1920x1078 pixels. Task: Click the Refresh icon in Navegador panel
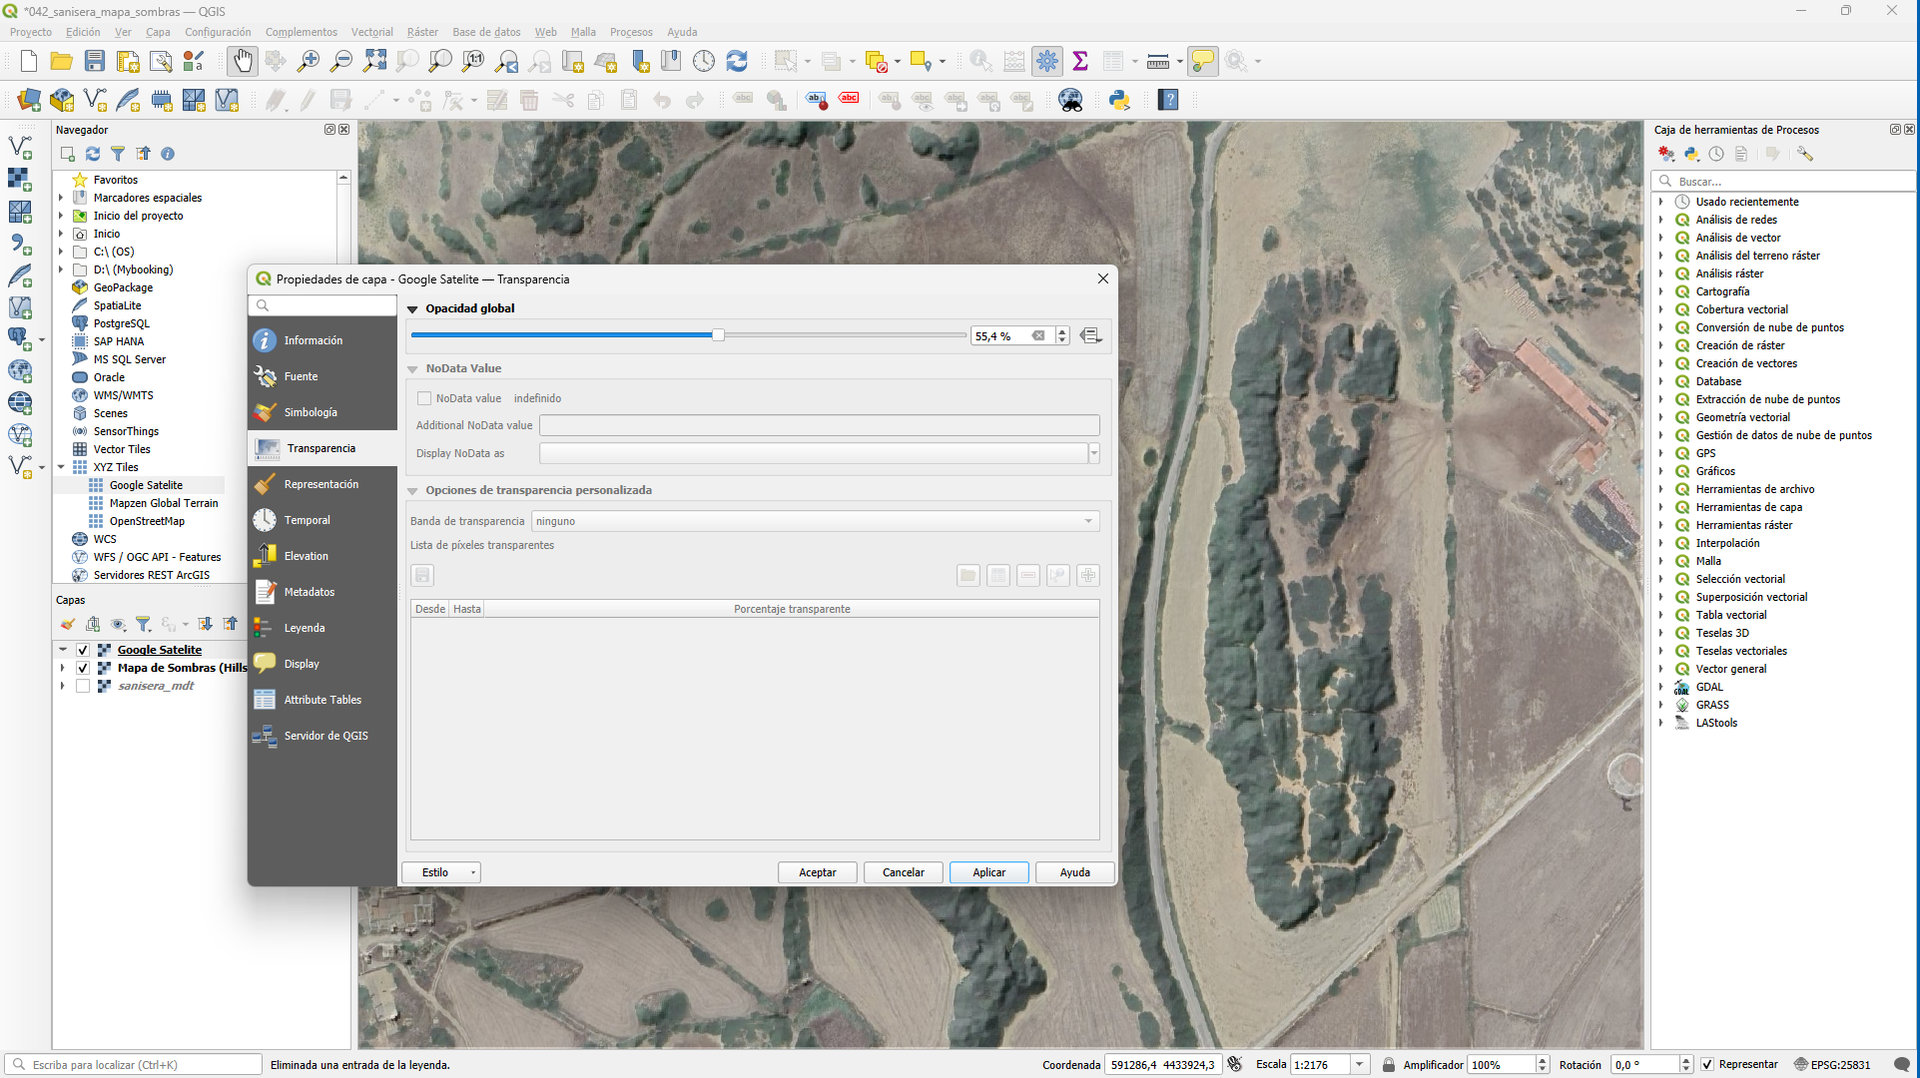point(93,154)
